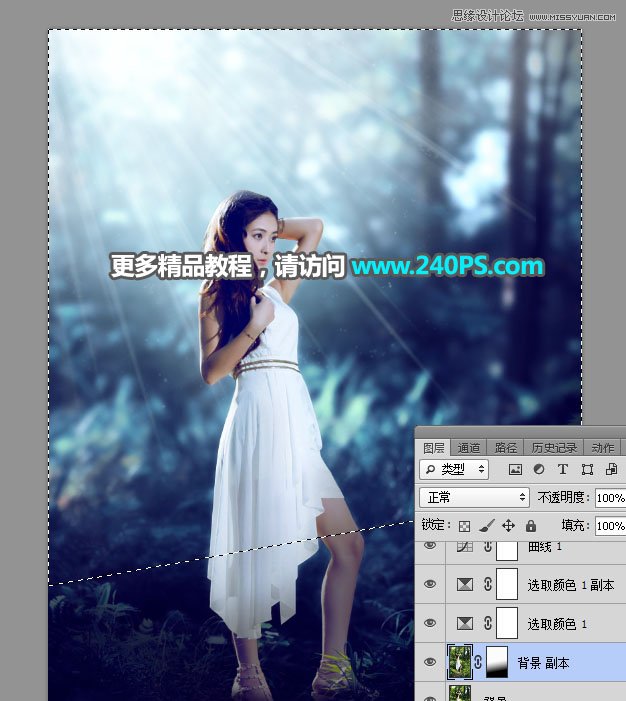Hide the 曲线 1 layer
Image resolution: width=626 pixels, height=701 pixels.
pyautogui.click(x=430, y=545)
